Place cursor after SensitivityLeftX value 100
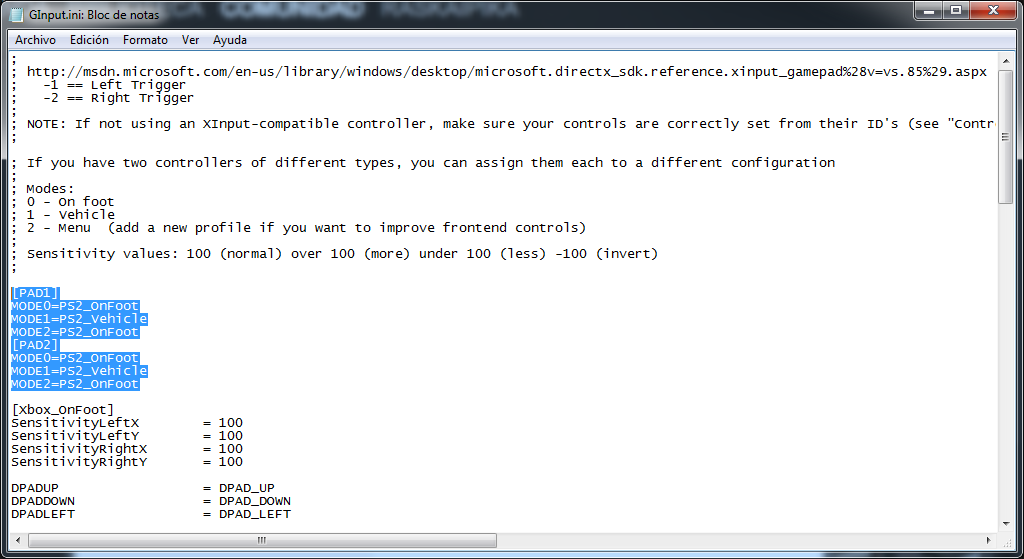 point(244,423)
